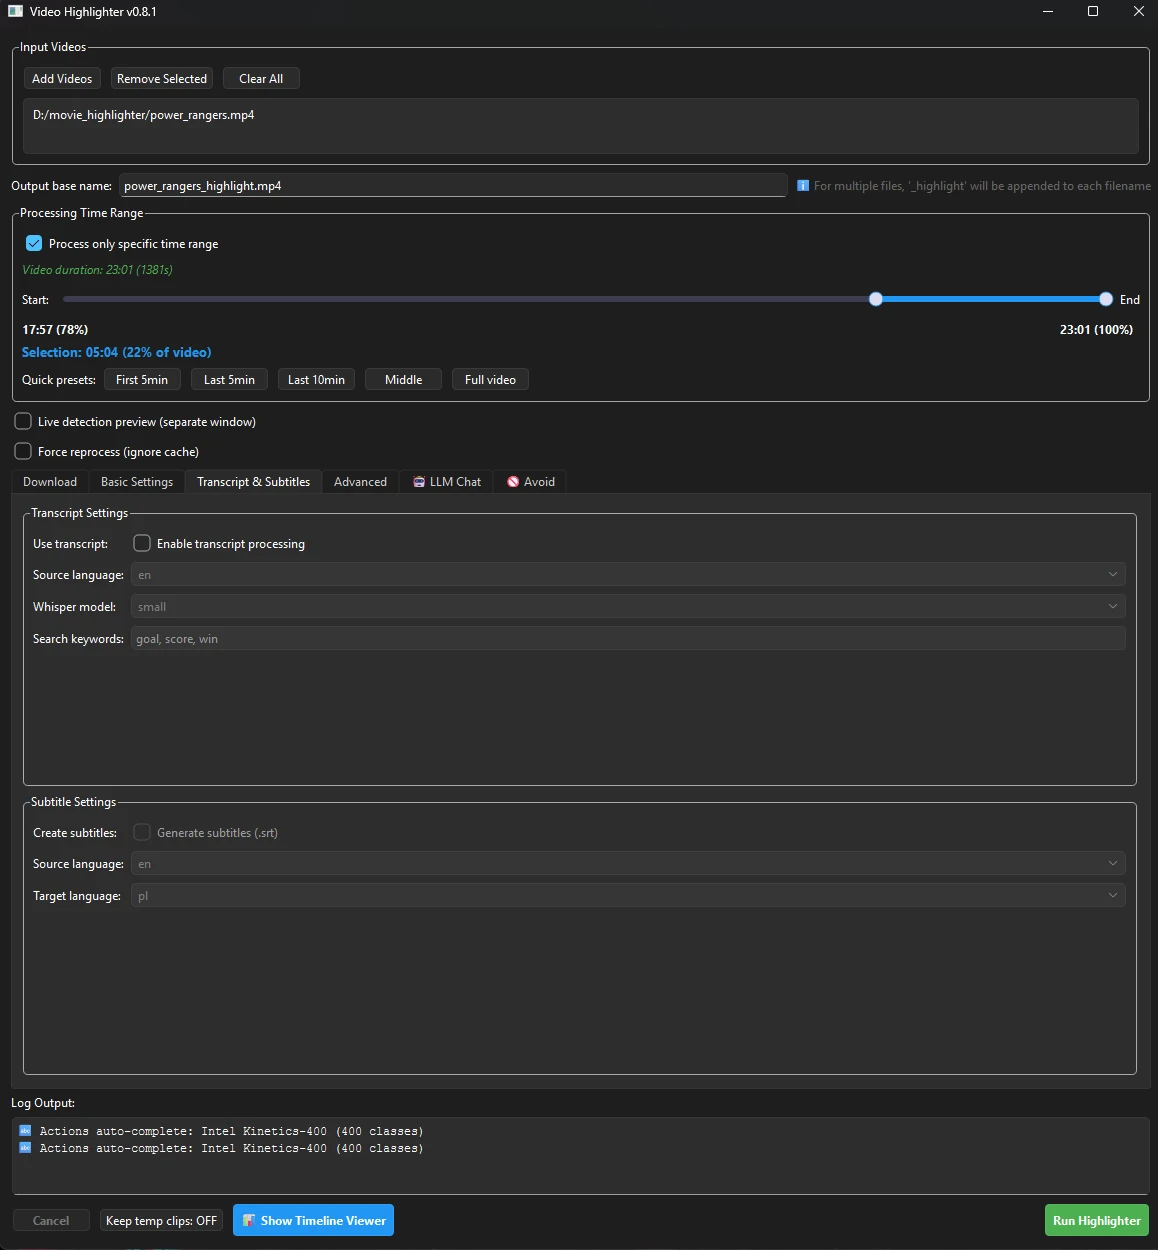Open the LLM Chat tab

point(447,482)
